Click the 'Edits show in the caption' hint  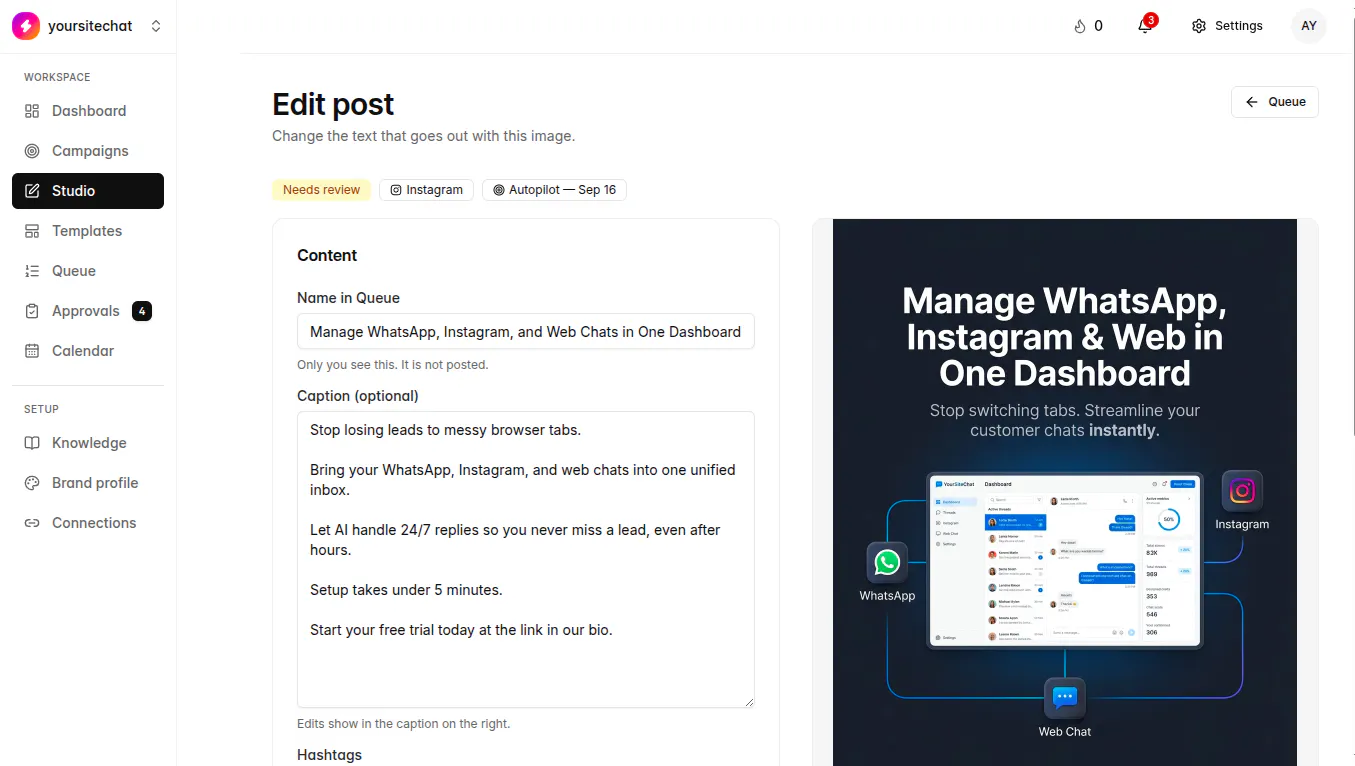(403, 724)
